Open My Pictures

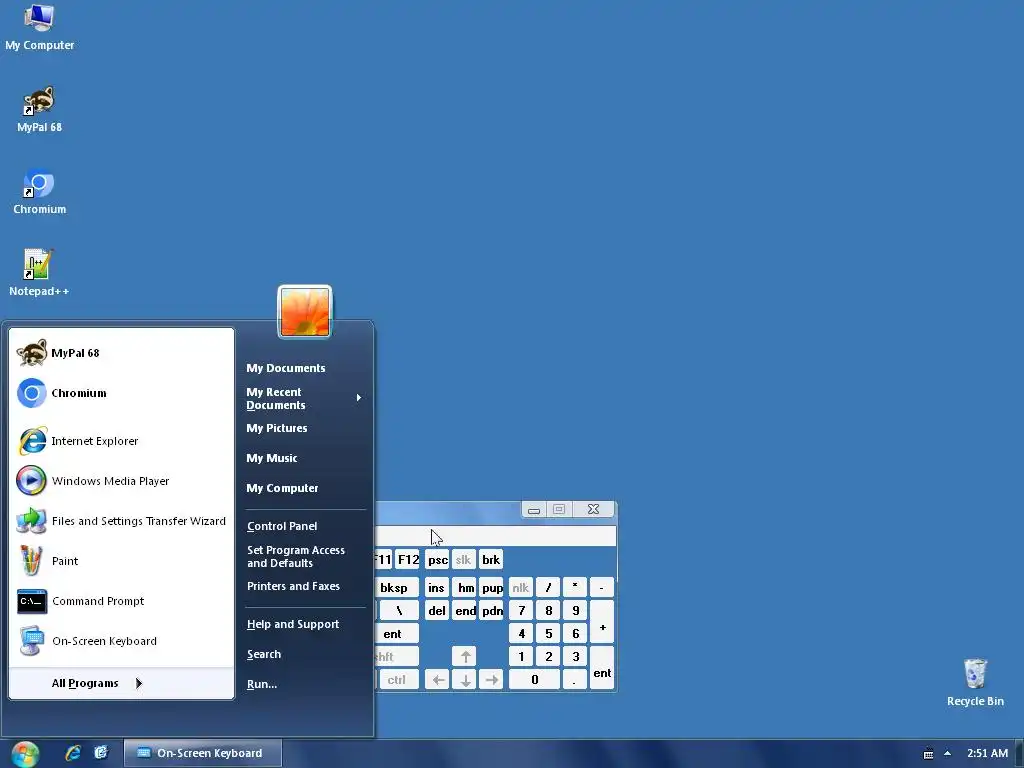(304, 428)
